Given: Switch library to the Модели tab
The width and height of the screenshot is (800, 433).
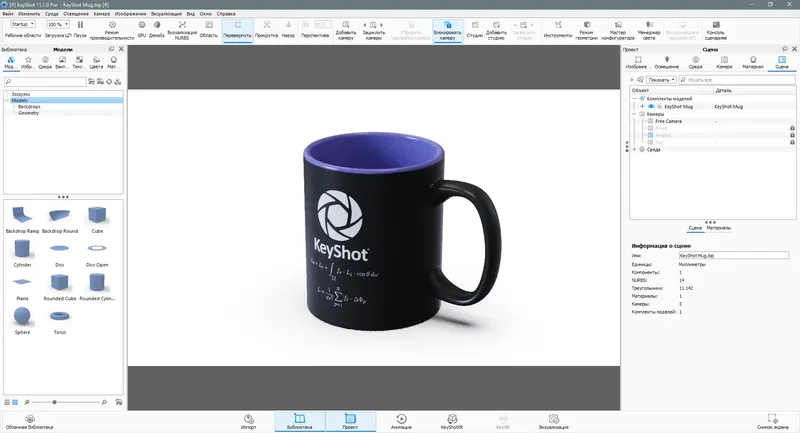Looking at the screenshot, I should (11, 63).
